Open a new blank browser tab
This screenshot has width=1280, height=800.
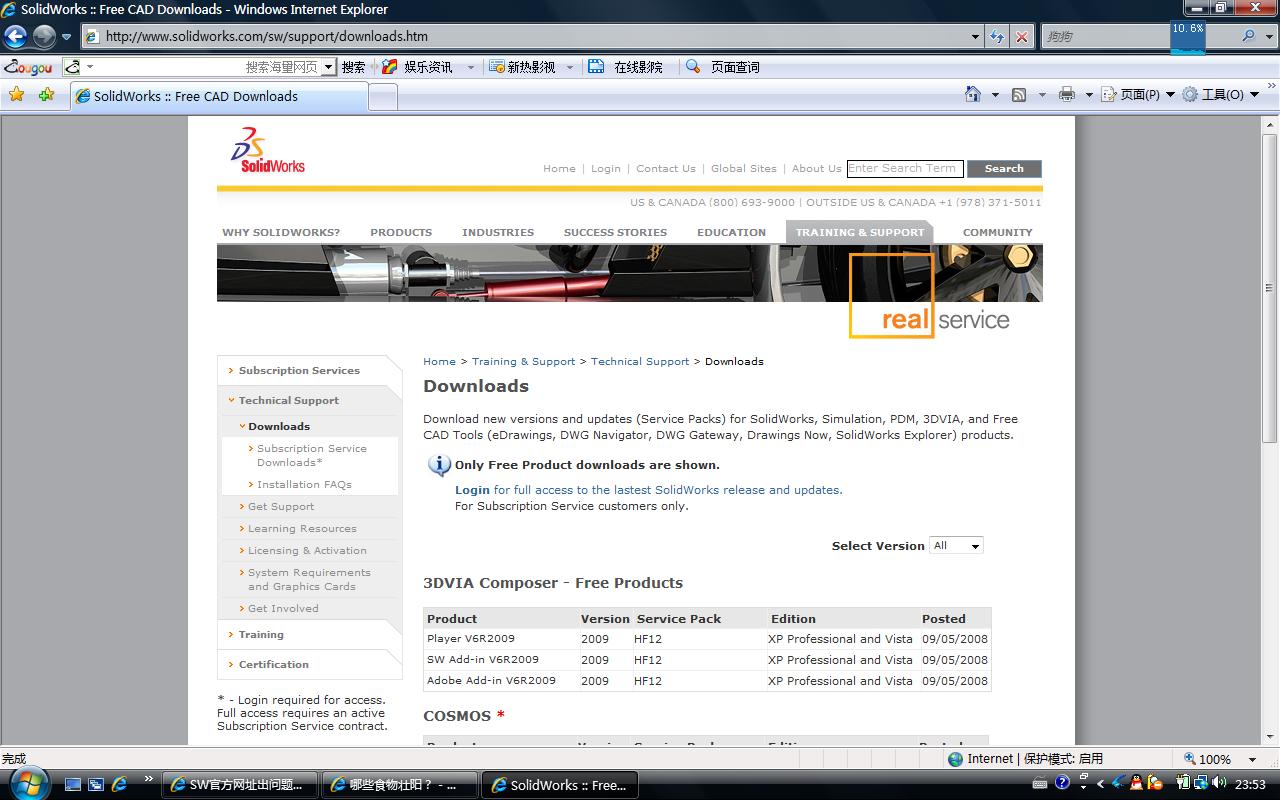coord(383,97)
